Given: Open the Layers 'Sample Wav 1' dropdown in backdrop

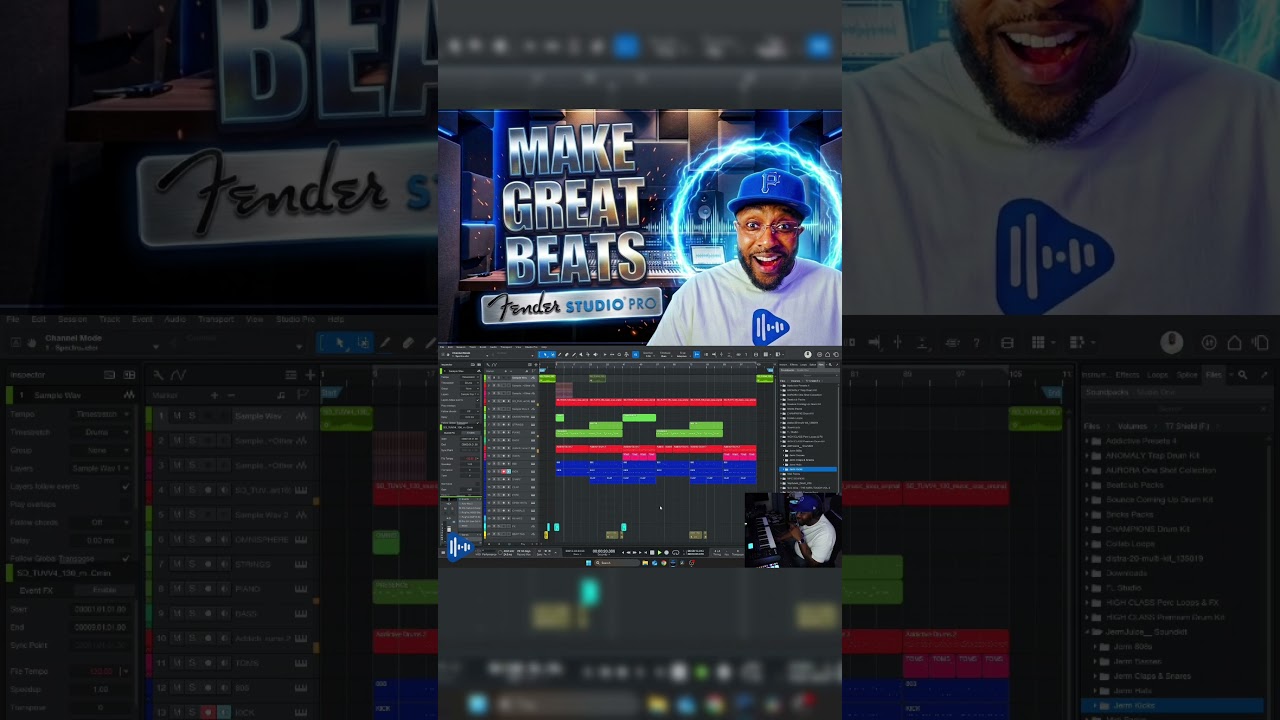Looking at the screenshot, I should click(100, 468).
